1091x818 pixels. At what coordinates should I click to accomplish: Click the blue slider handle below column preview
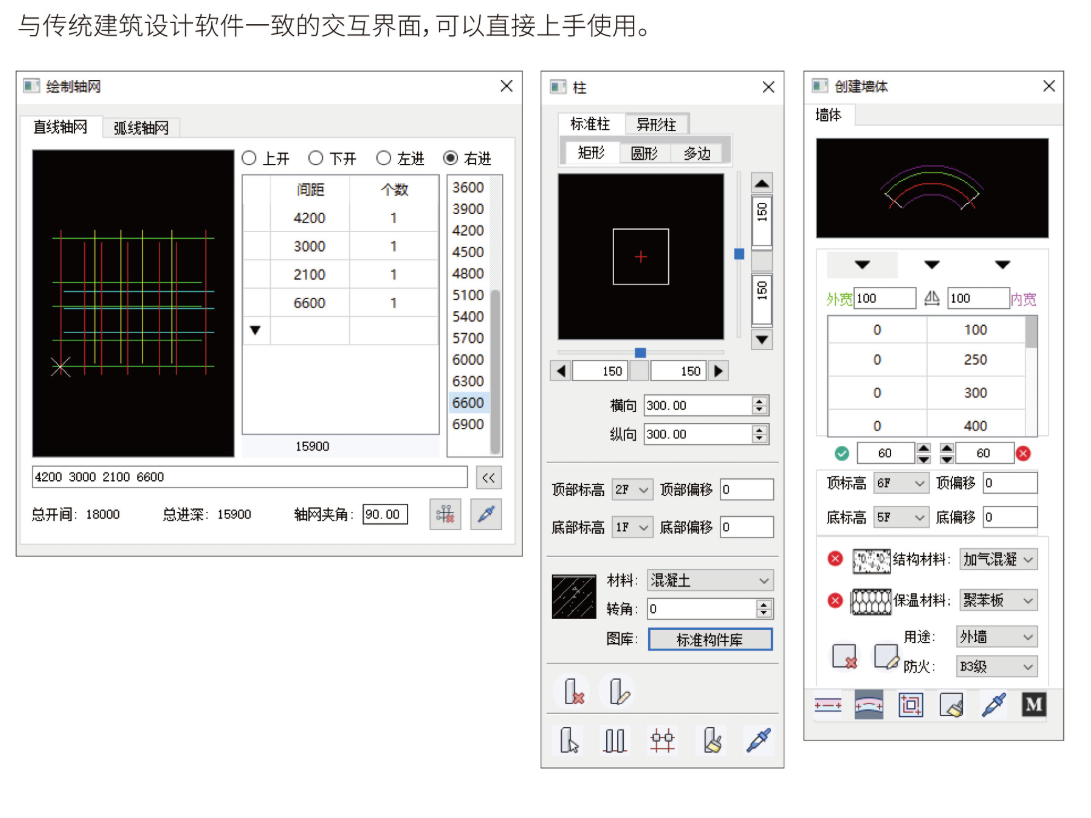pos(640,352)
